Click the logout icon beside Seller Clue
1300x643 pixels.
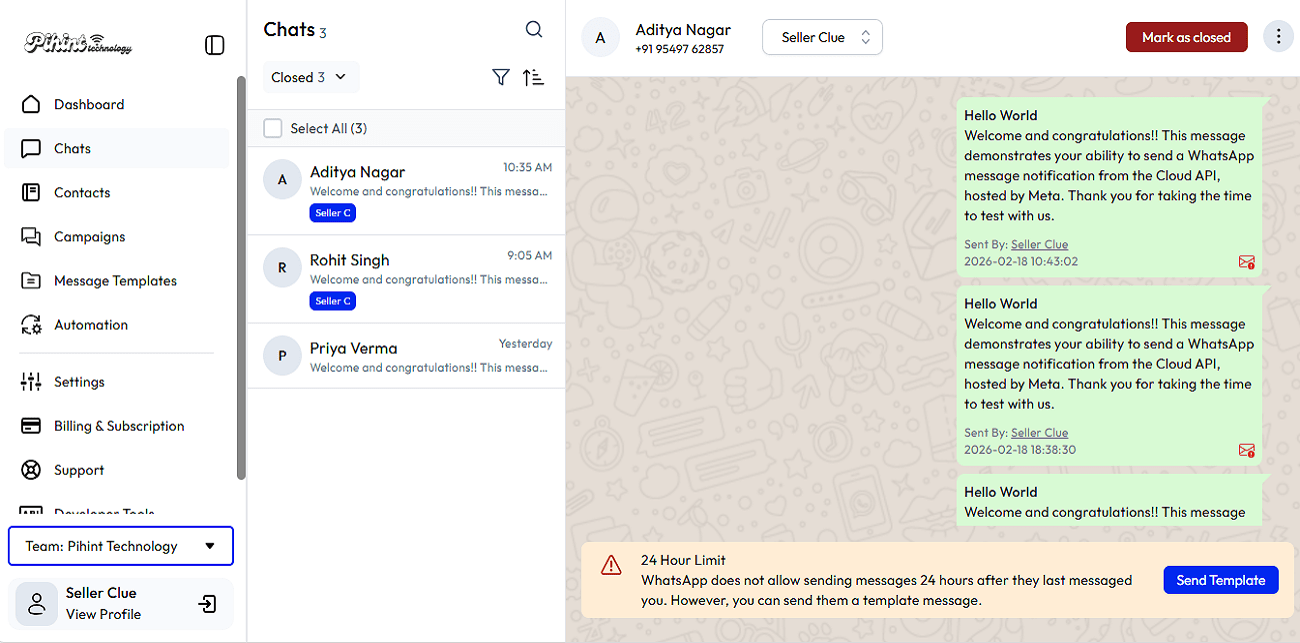(x=207, y=604)
